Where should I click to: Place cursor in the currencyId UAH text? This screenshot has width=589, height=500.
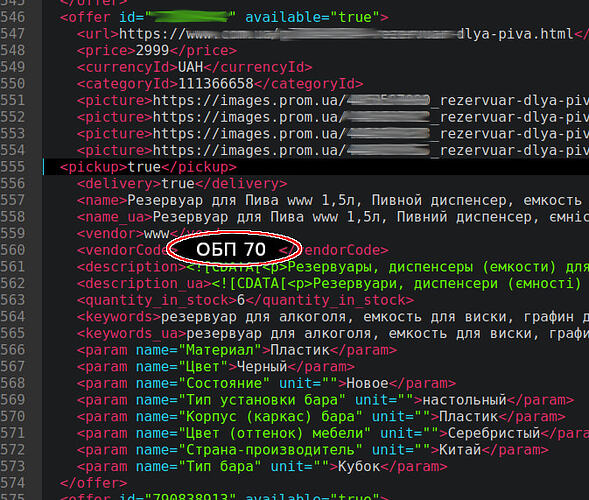190,67
